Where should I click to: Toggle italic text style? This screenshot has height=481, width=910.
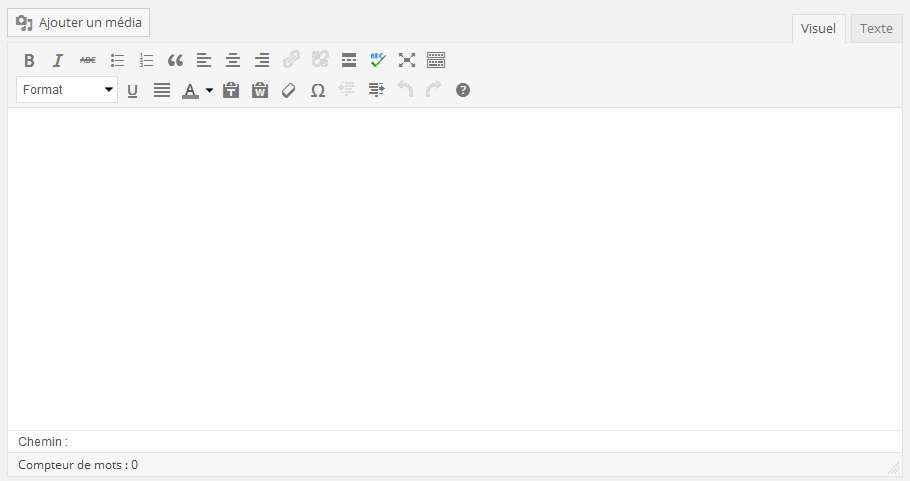point(58,60)
